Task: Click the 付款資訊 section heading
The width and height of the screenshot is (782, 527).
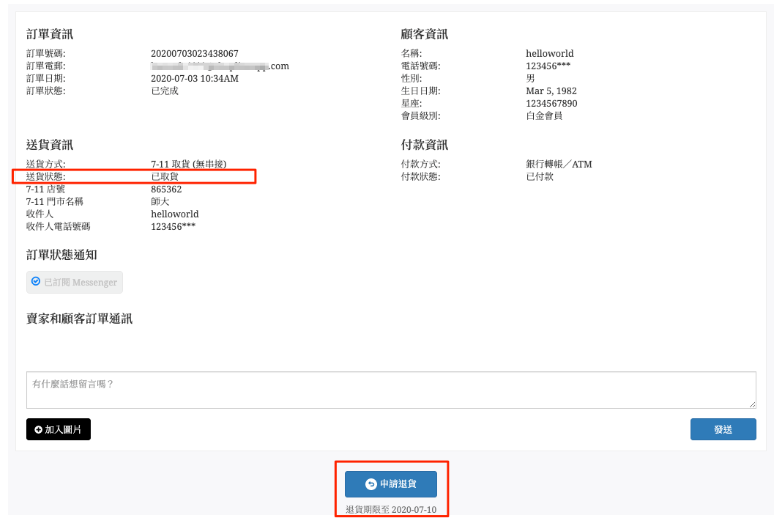Action: [x=424, y=145]
